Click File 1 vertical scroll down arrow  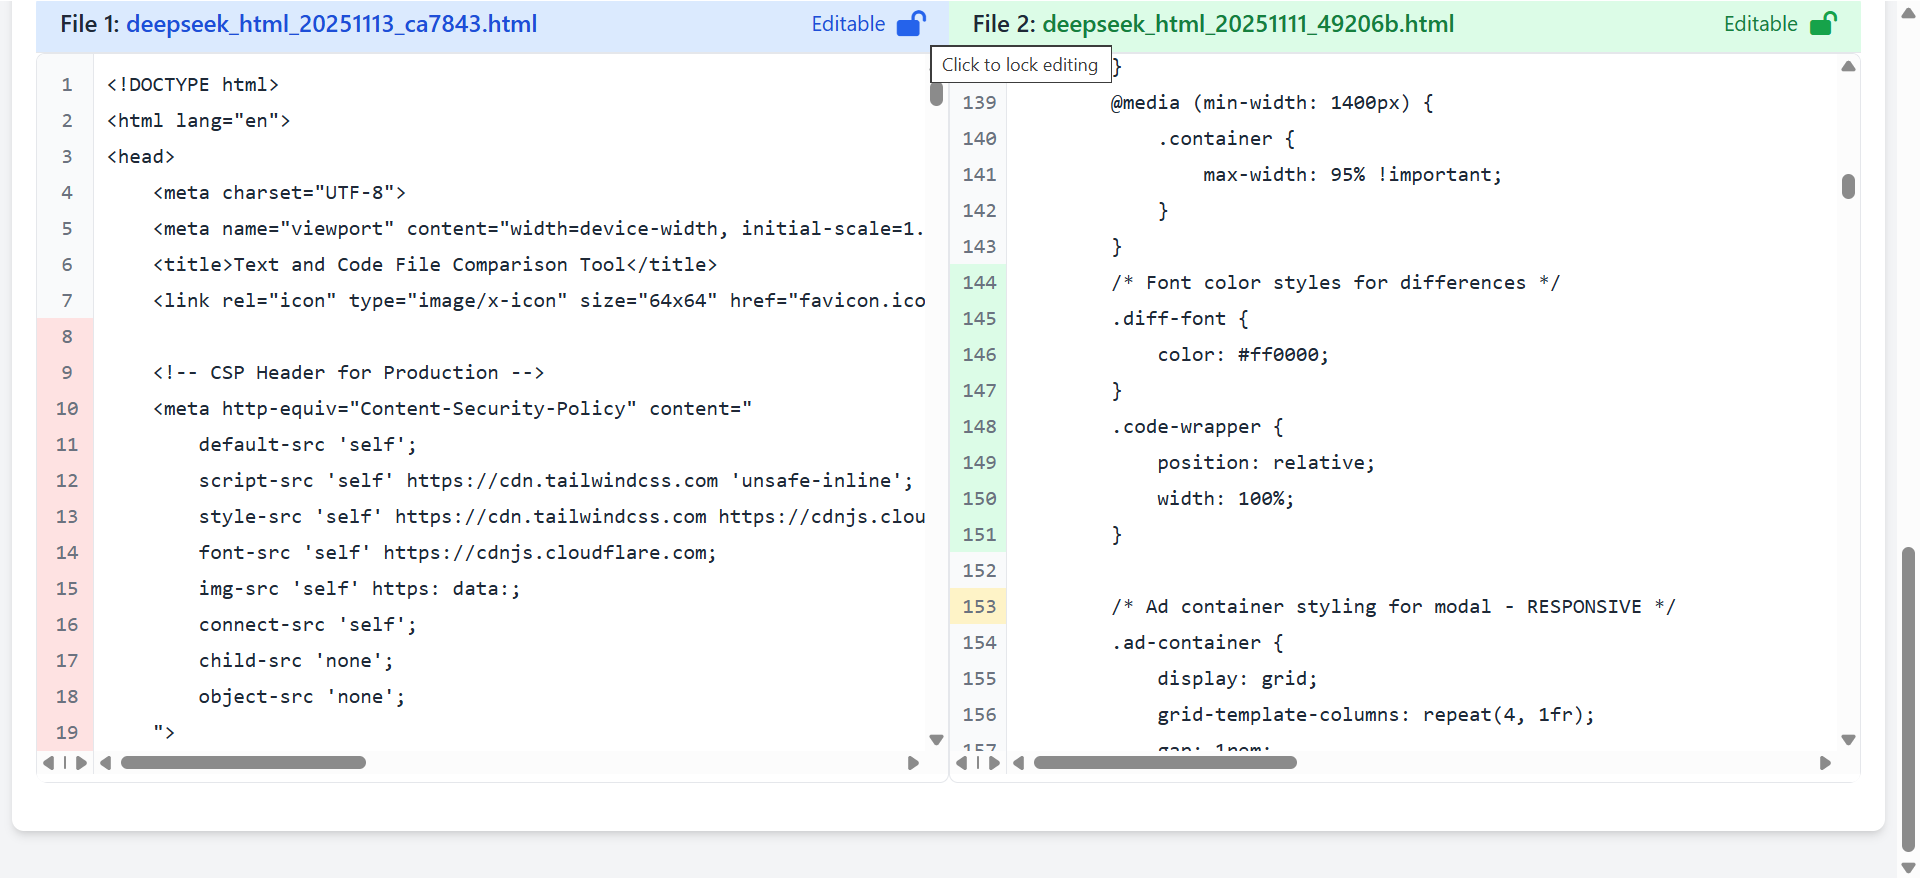tap(936, 740)
